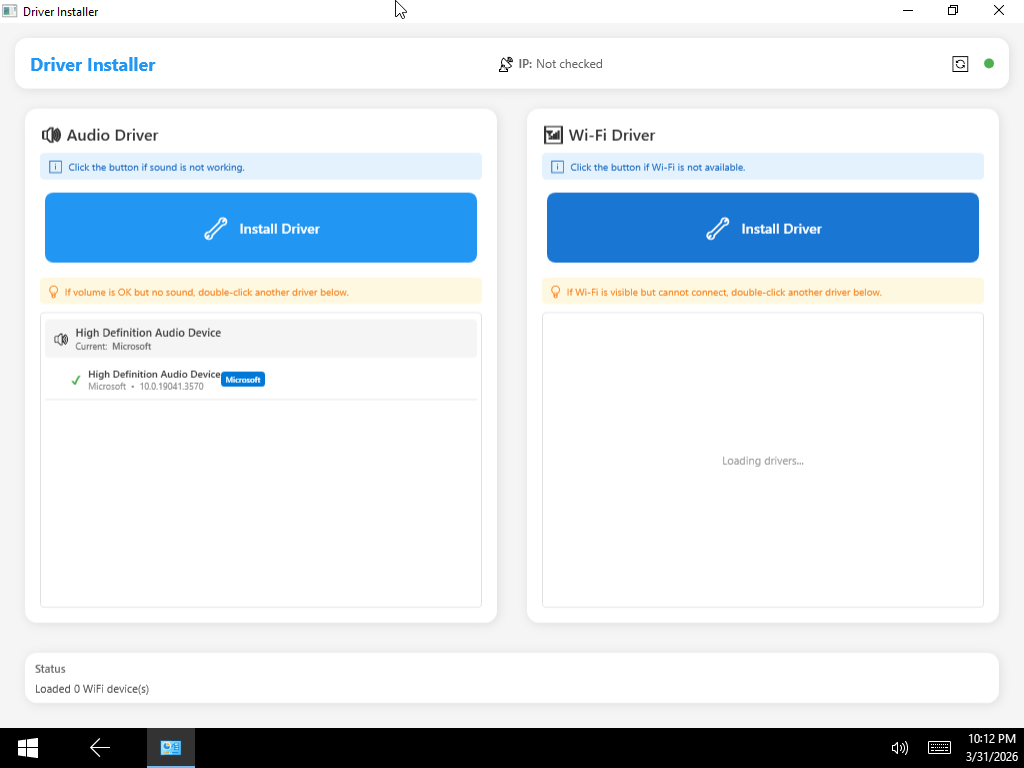Image resolution: width=1024 pixels, height=768 pixels.
Task: Click the Wi-Fi signal icon in the Wi-Fi Driver header
Action: coord(553,135)
